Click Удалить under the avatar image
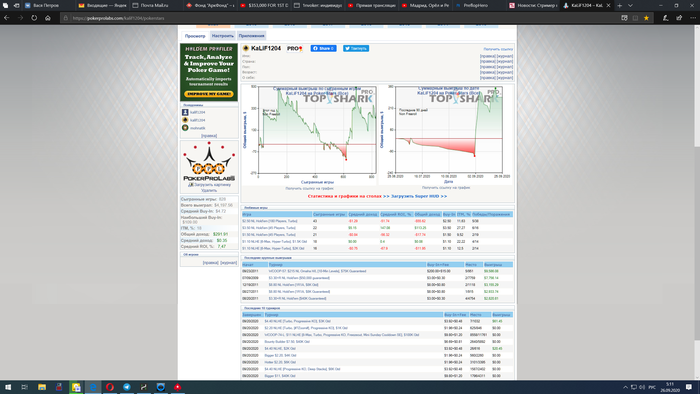Image resolution: width=700 pixels, height=394 pixels. point(209,190)
